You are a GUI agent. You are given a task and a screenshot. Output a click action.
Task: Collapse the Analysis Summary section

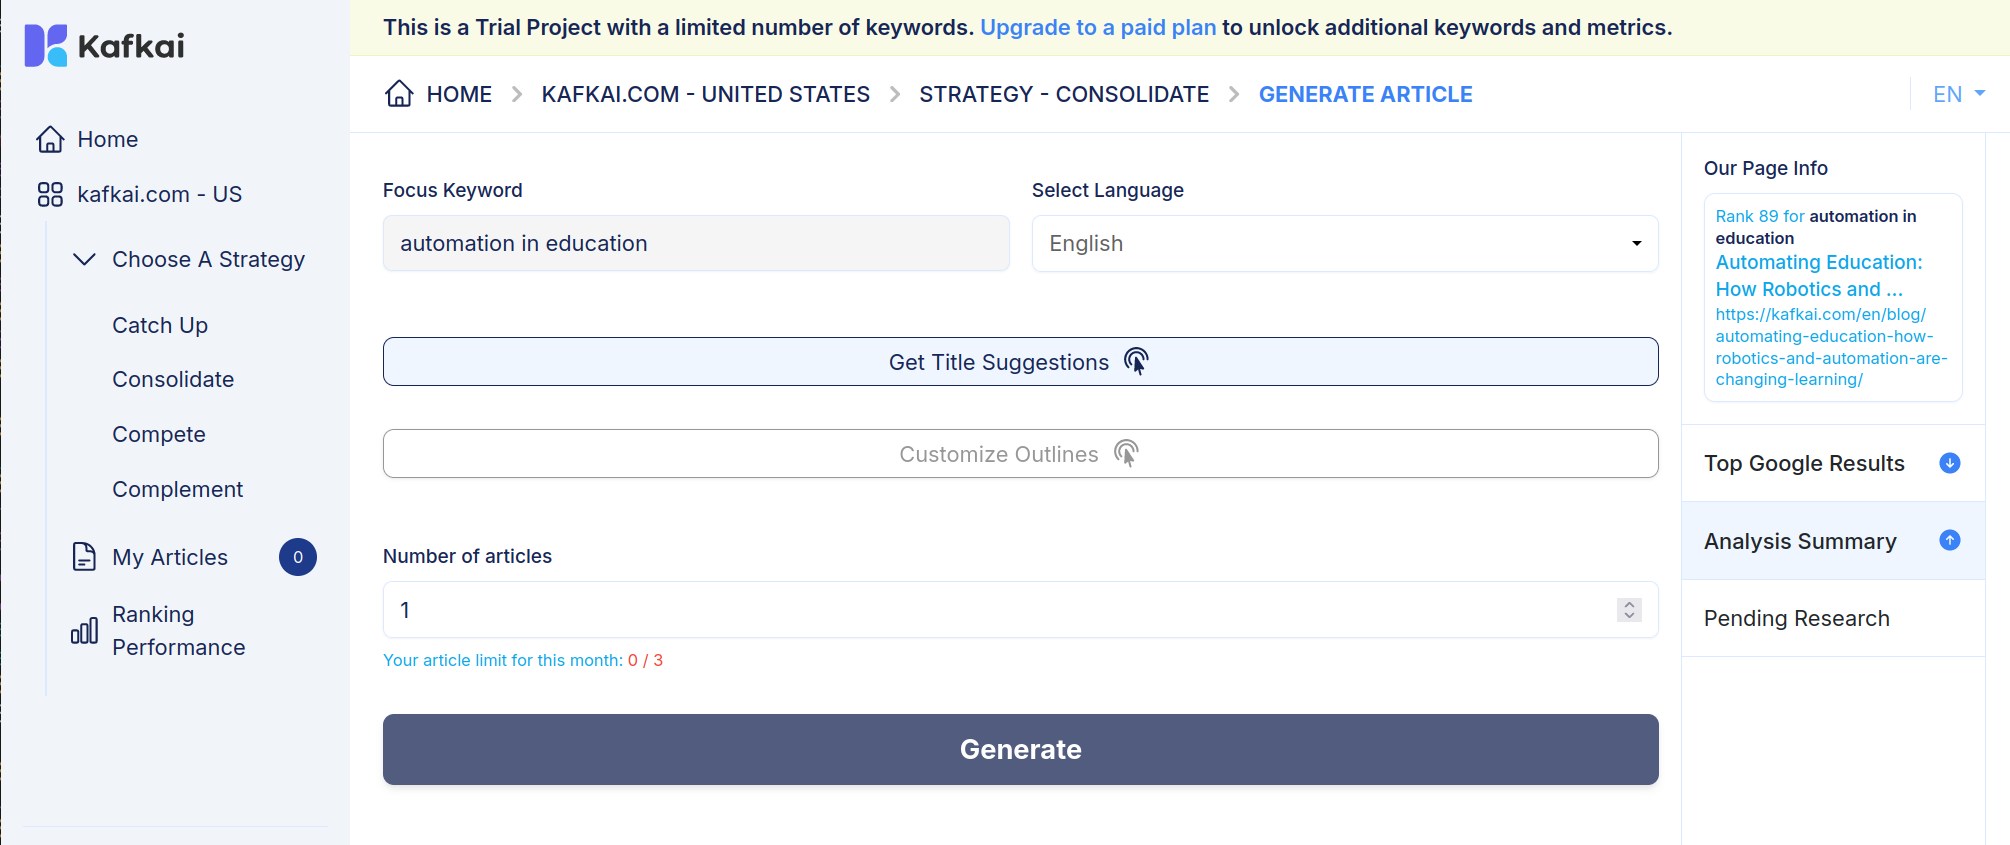[x=1833, y=541]
